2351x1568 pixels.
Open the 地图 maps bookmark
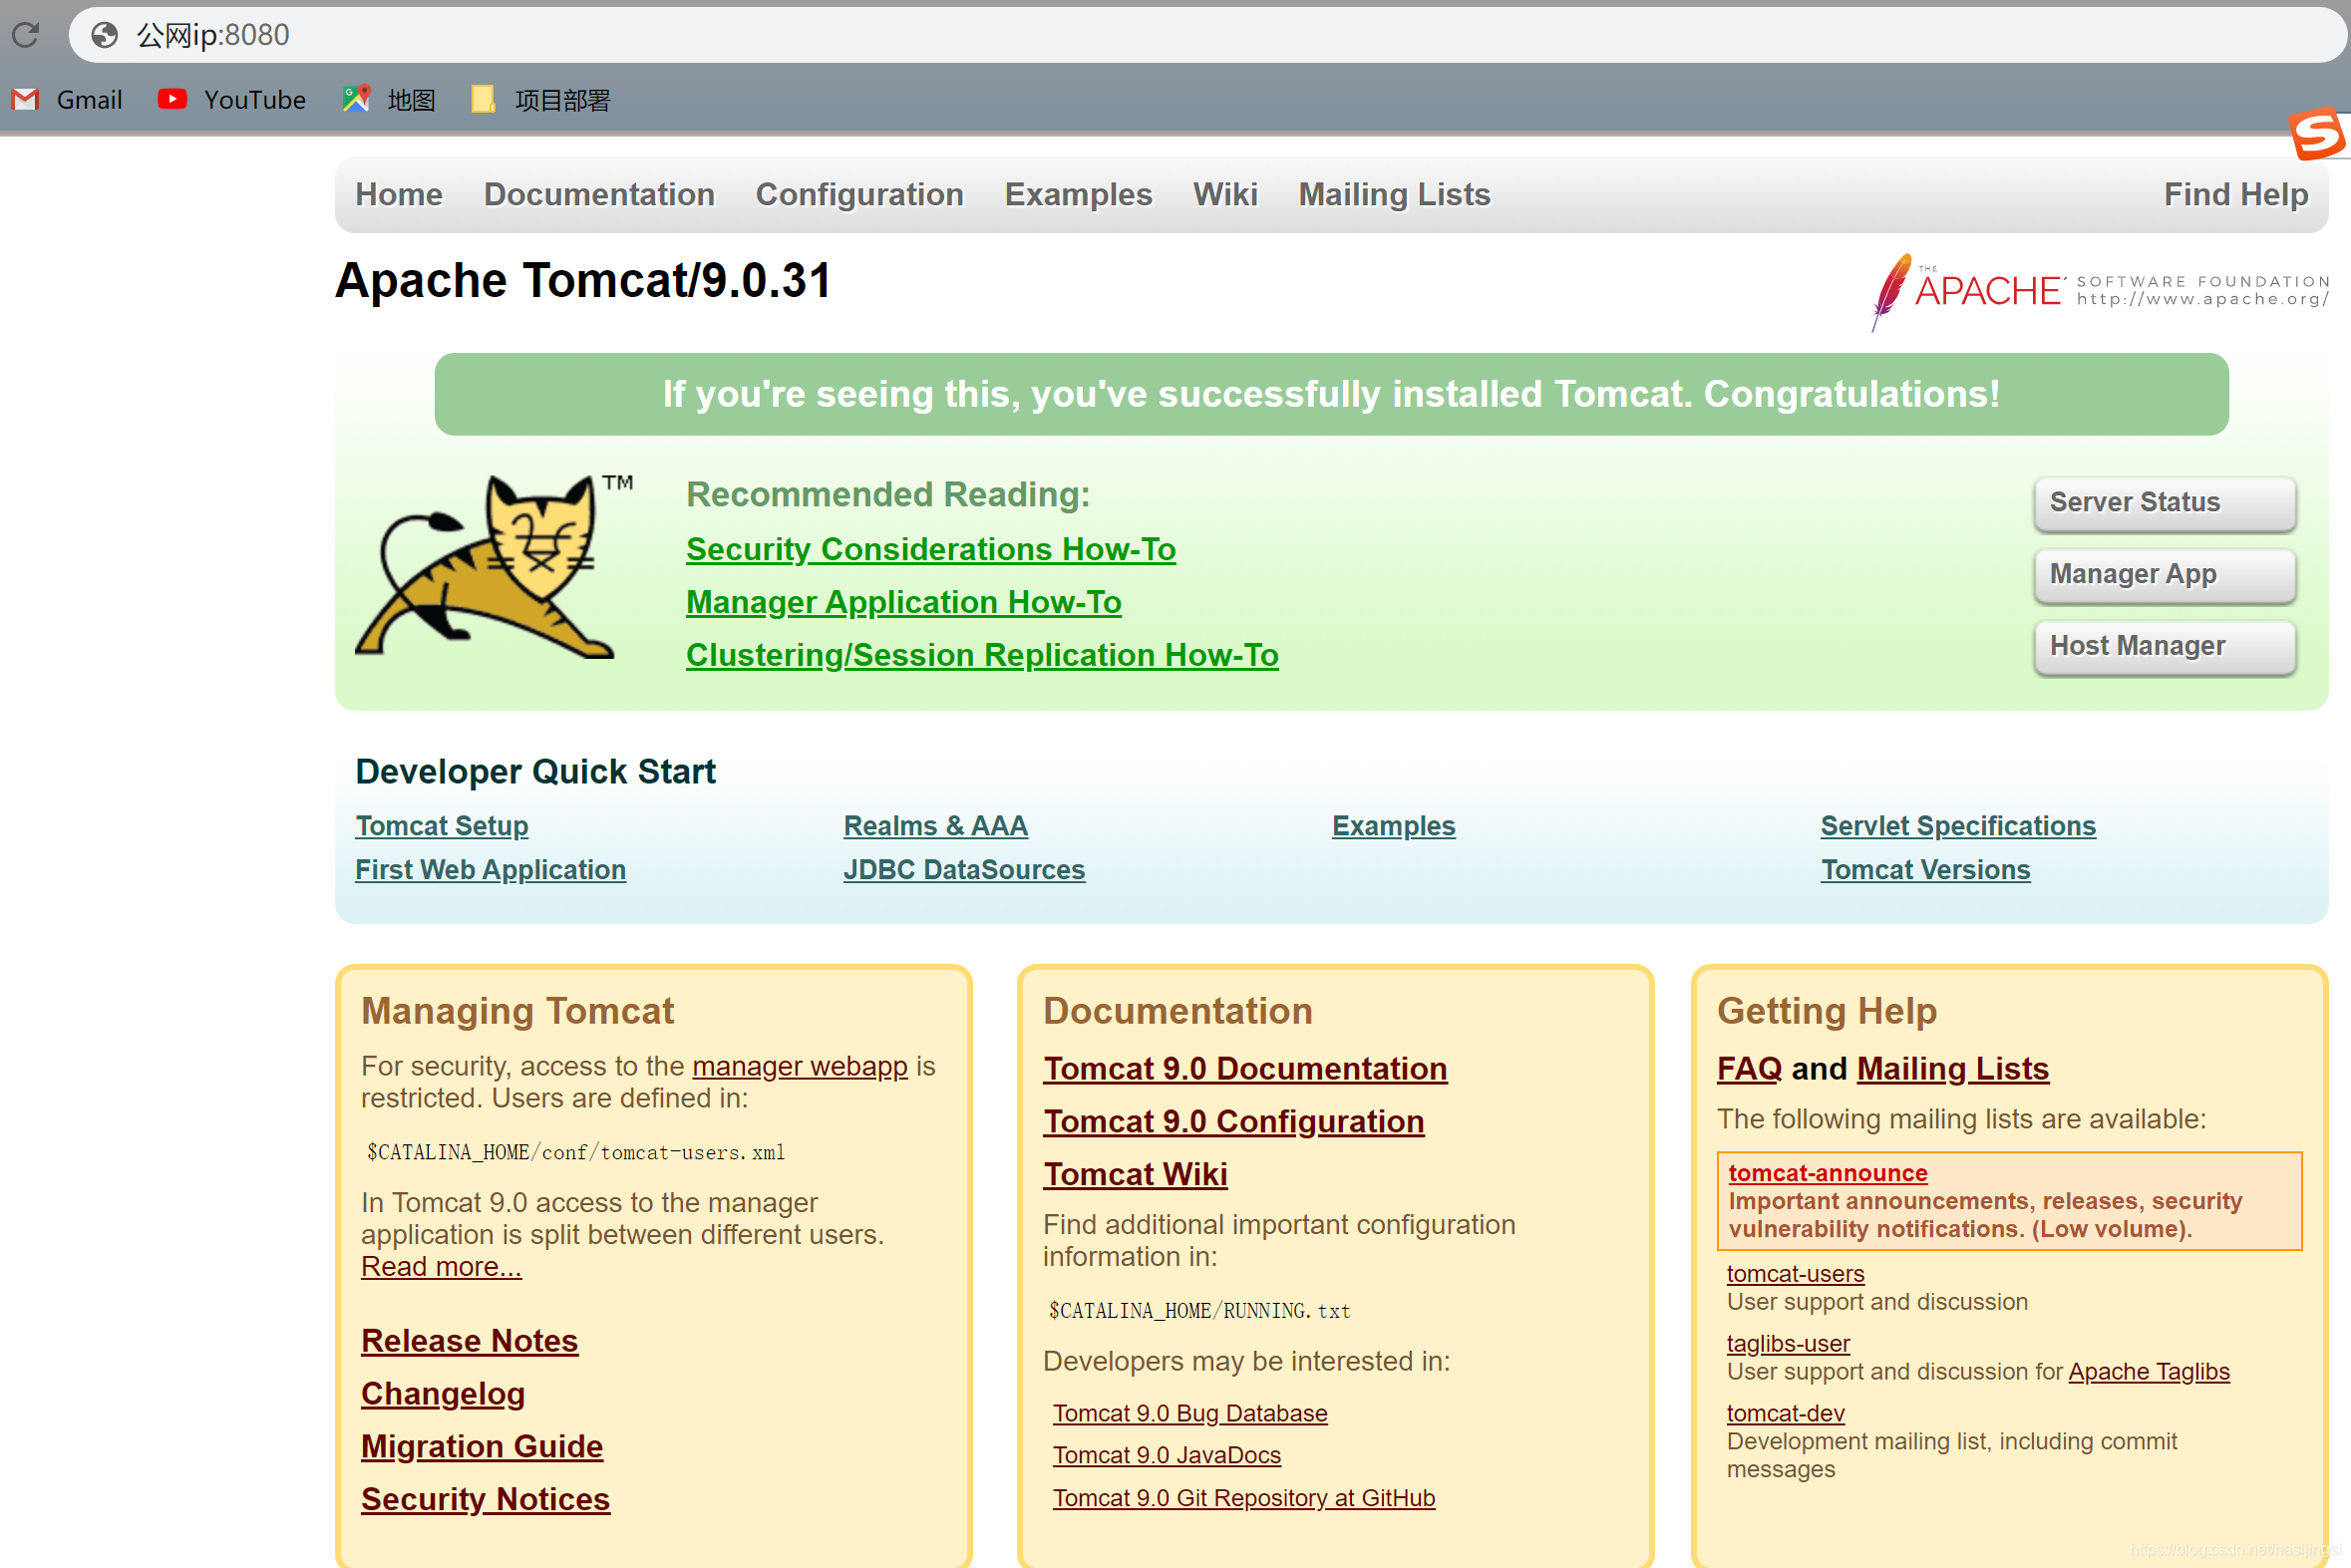tap(389, 100)
